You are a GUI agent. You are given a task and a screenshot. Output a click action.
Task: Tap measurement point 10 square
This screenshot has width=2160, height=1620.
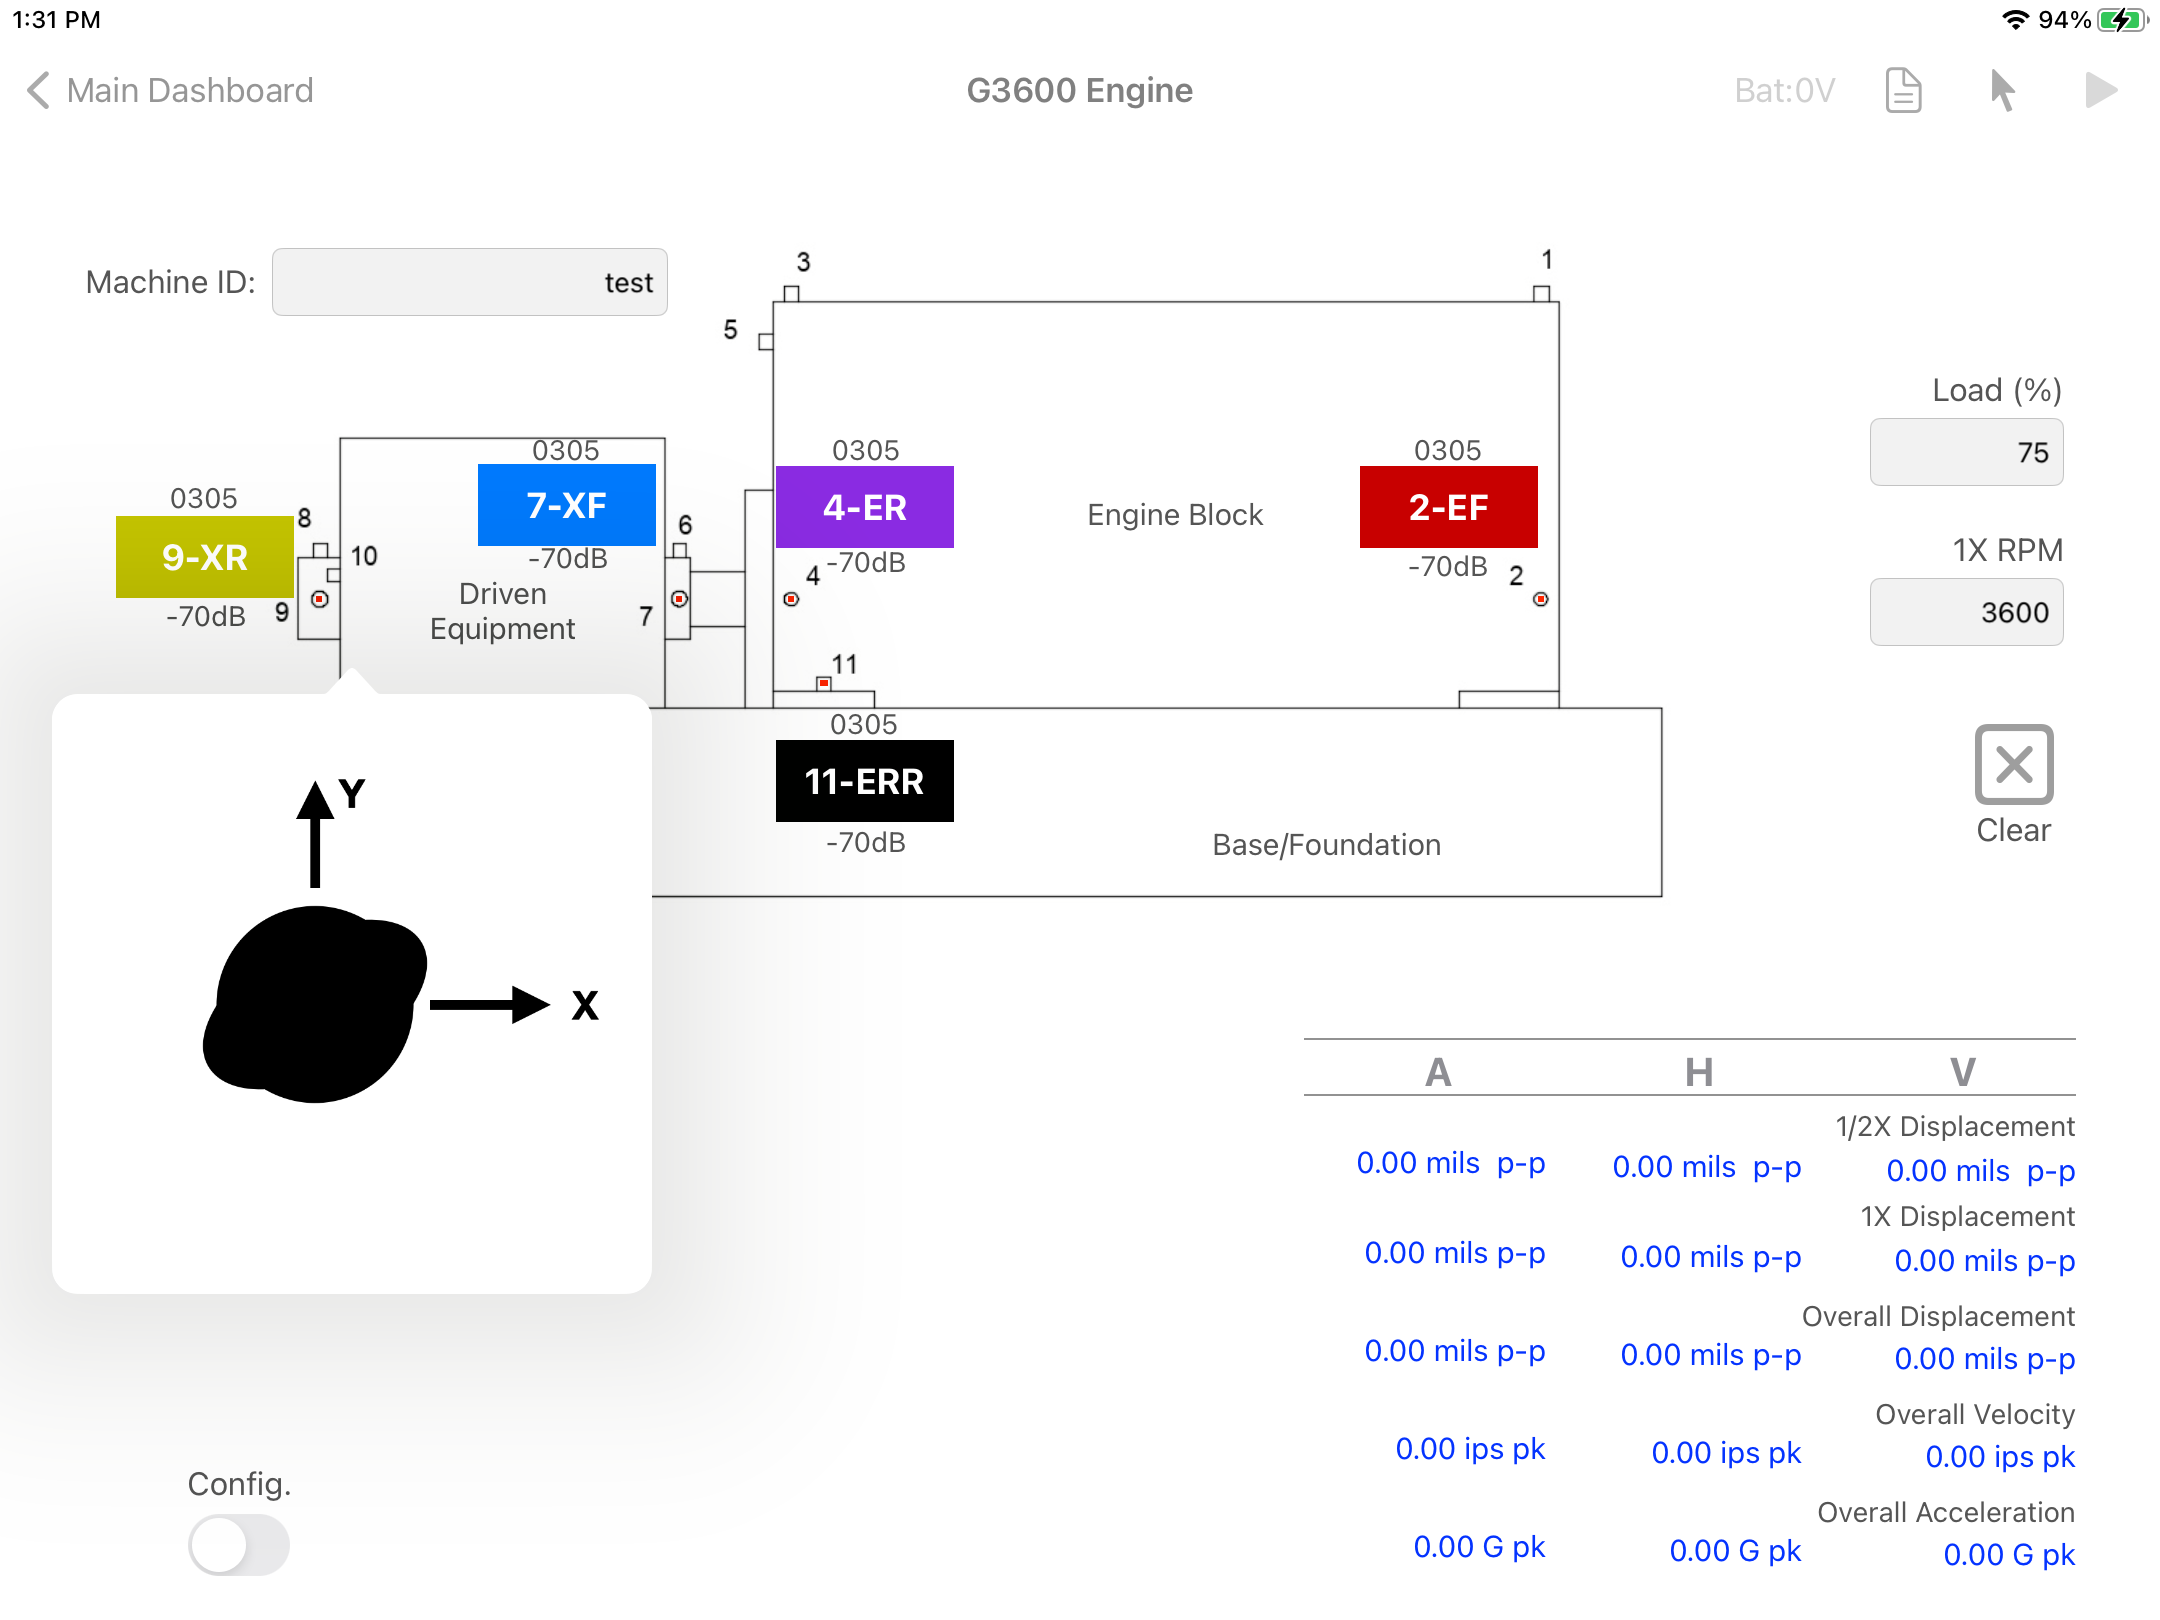pos(334,575)
